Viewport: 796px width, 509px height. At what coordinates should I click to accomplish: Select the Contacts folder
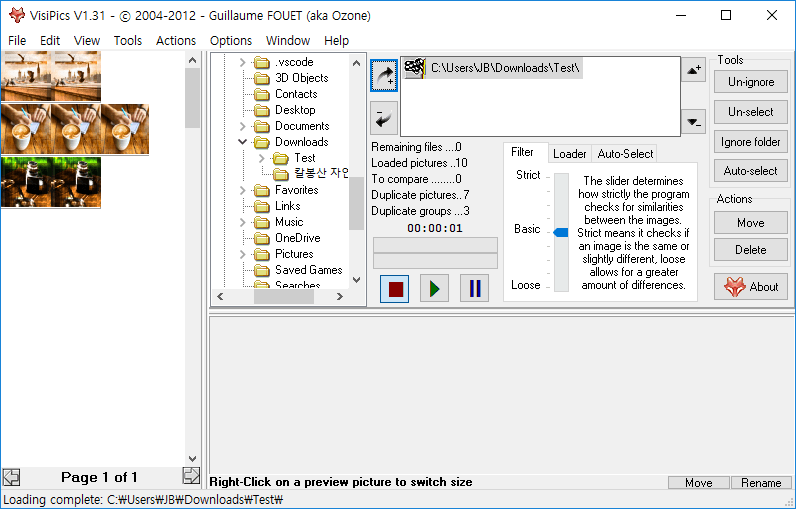285,94
